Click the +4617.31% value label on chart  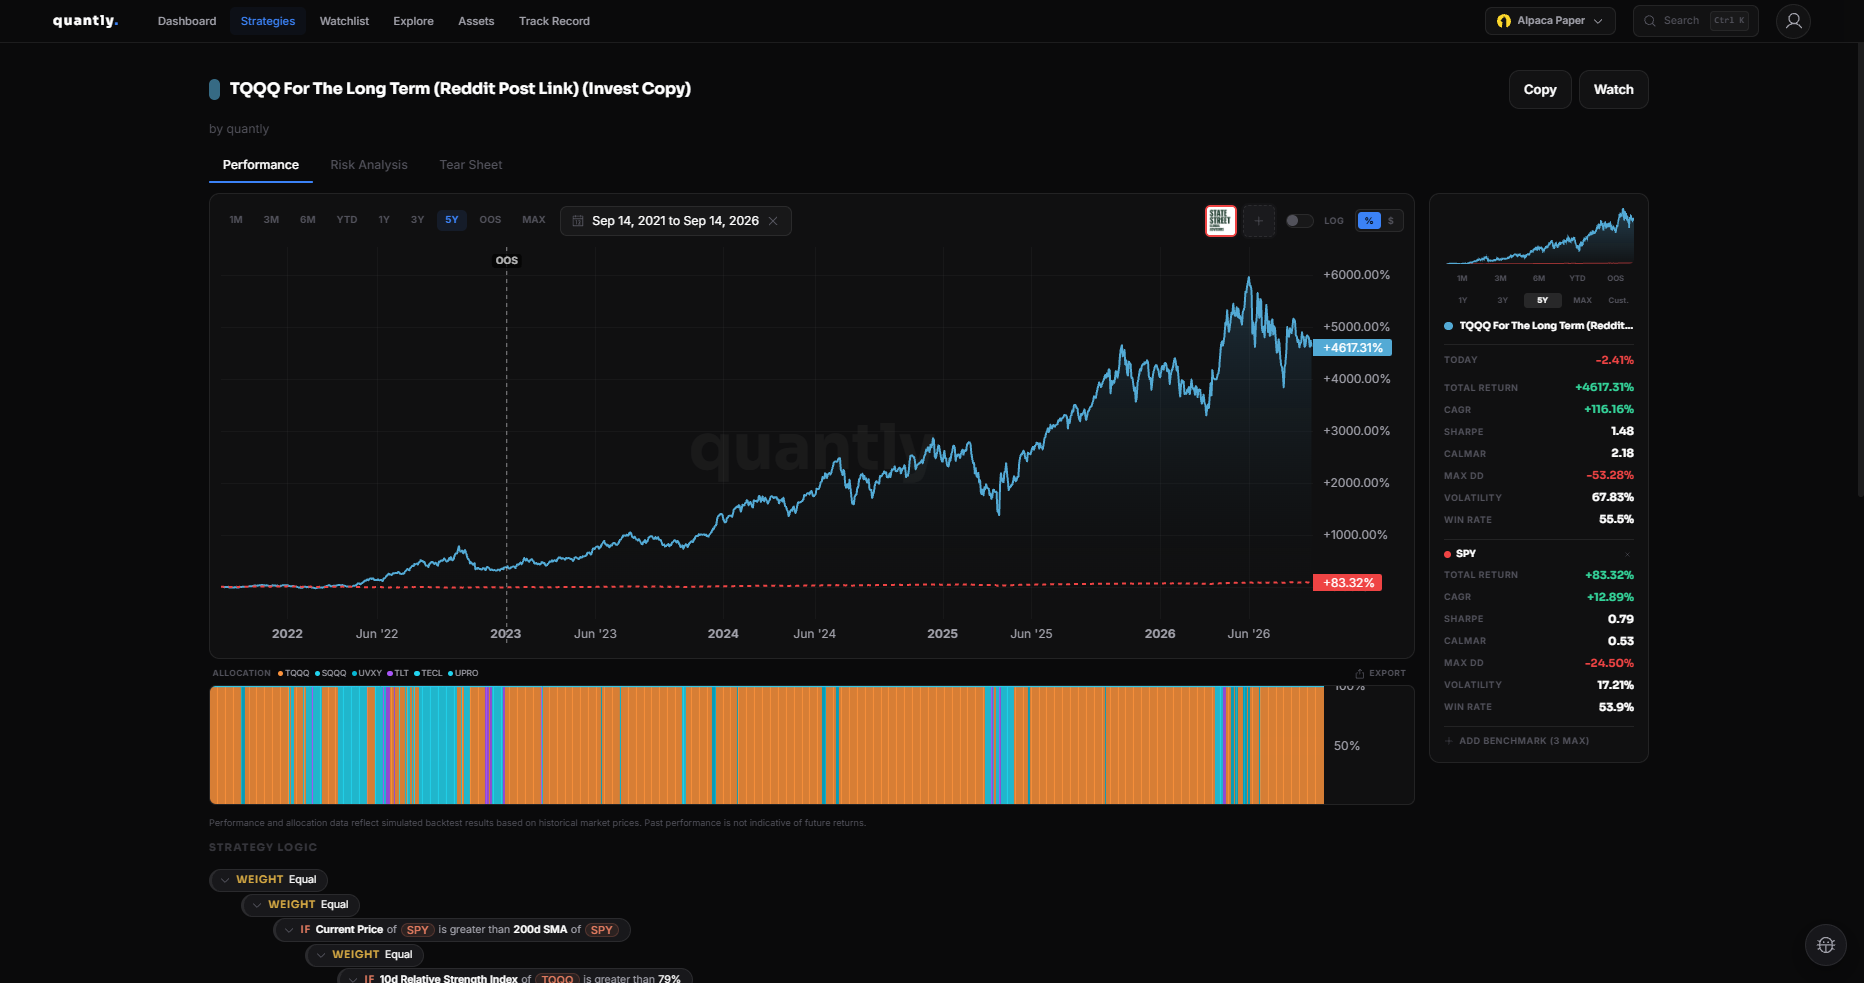coord(1352,348)
